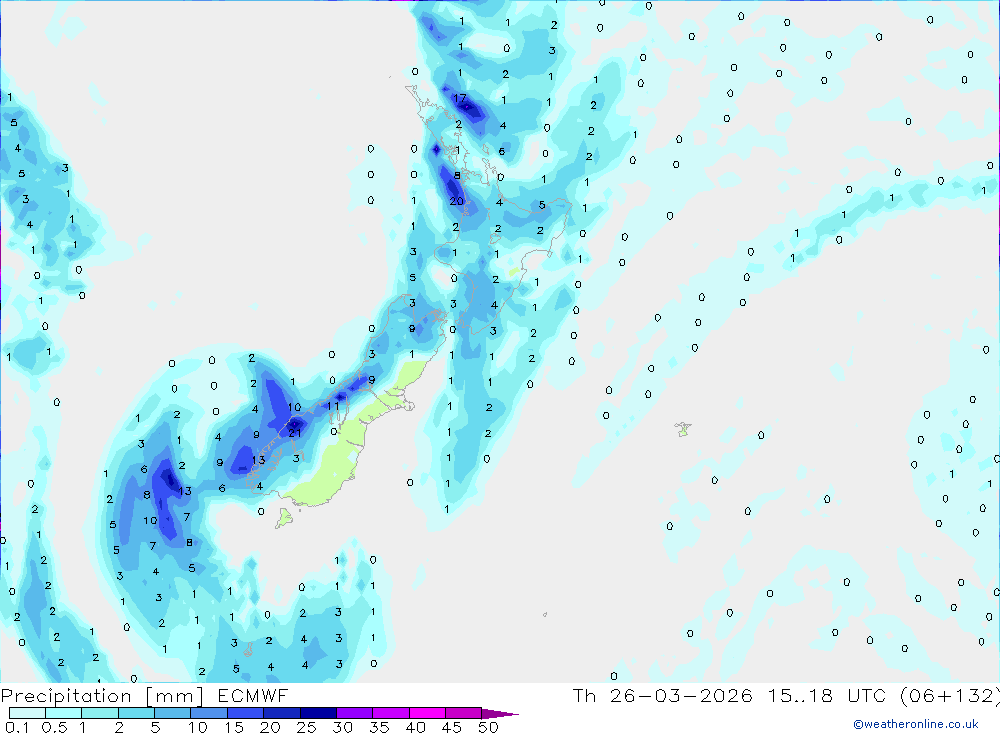Click the precipitation value '11' on the map
1000x733 pixels.
[x=333, y=406]
